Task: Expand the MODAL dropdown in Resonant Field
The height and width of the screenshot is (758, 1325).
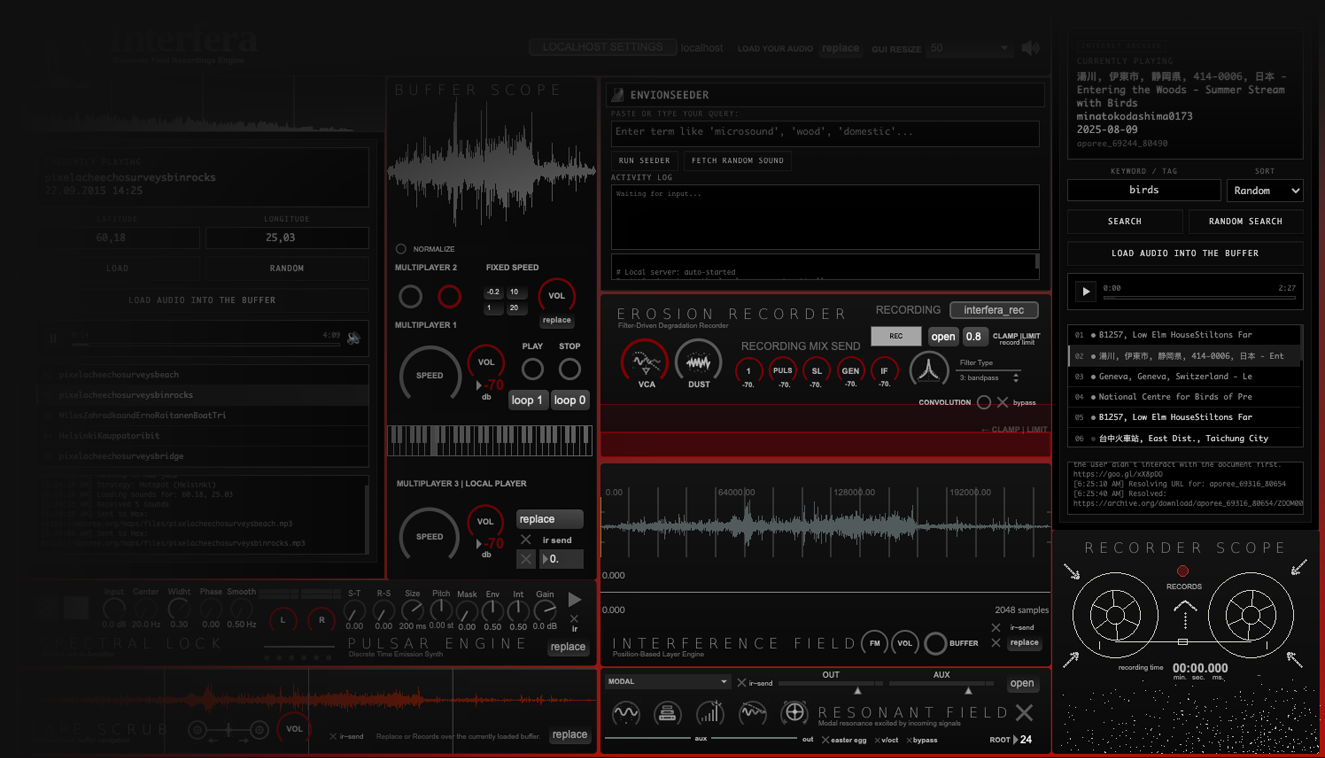Action: tap(666, 681)
